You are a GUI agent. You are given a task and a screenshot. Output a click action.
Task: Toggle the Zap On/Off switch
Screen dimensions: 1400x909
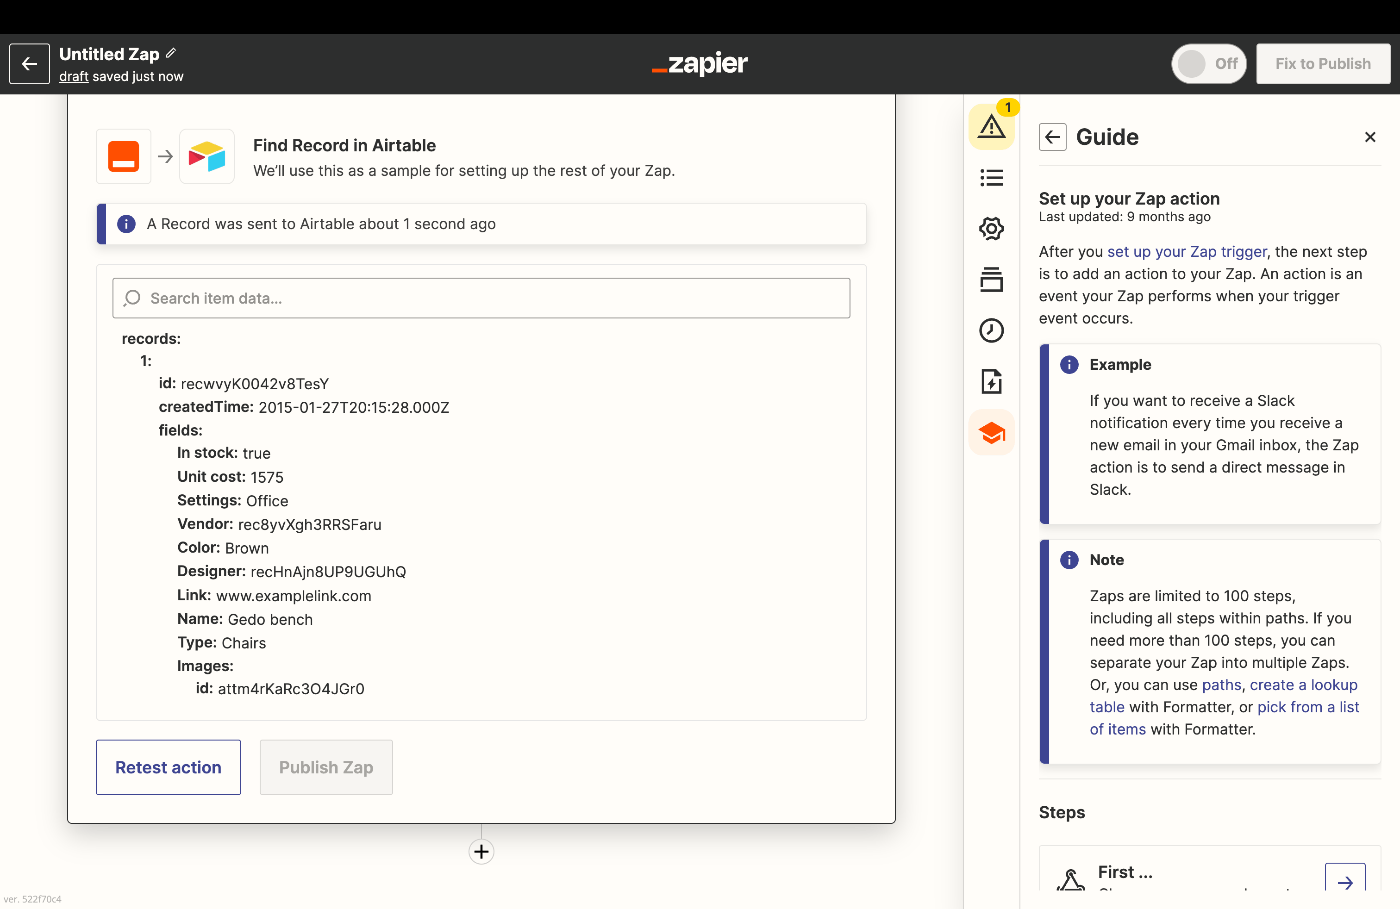pos(1209,64)
